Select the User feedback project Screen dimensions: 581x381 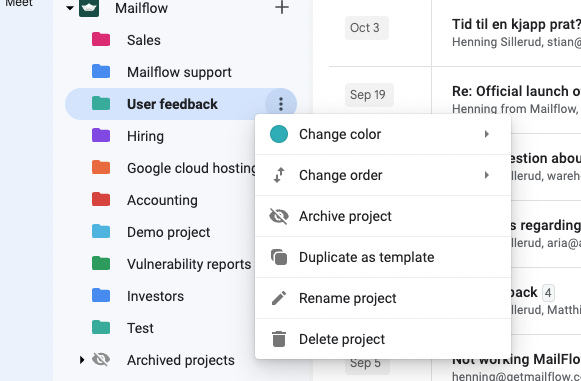172,104
